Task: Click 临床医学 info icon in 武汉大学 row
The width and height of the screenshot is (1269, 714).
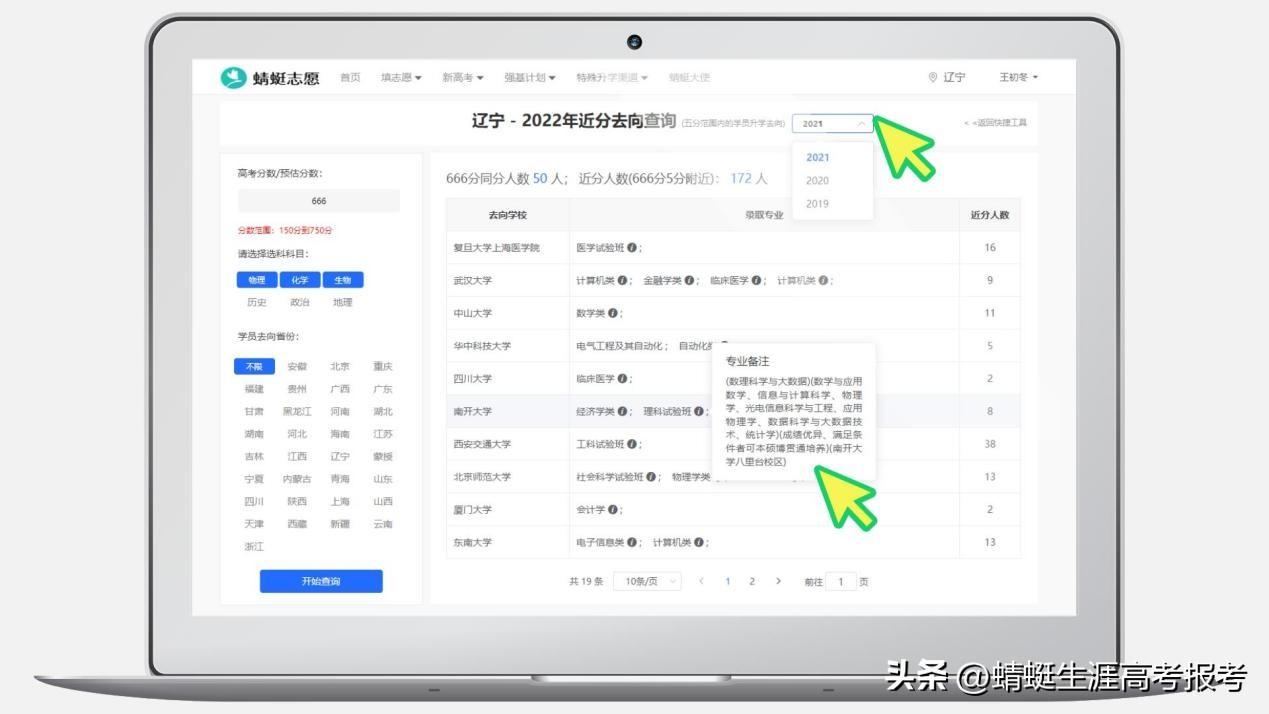Action: click(757, 281)
